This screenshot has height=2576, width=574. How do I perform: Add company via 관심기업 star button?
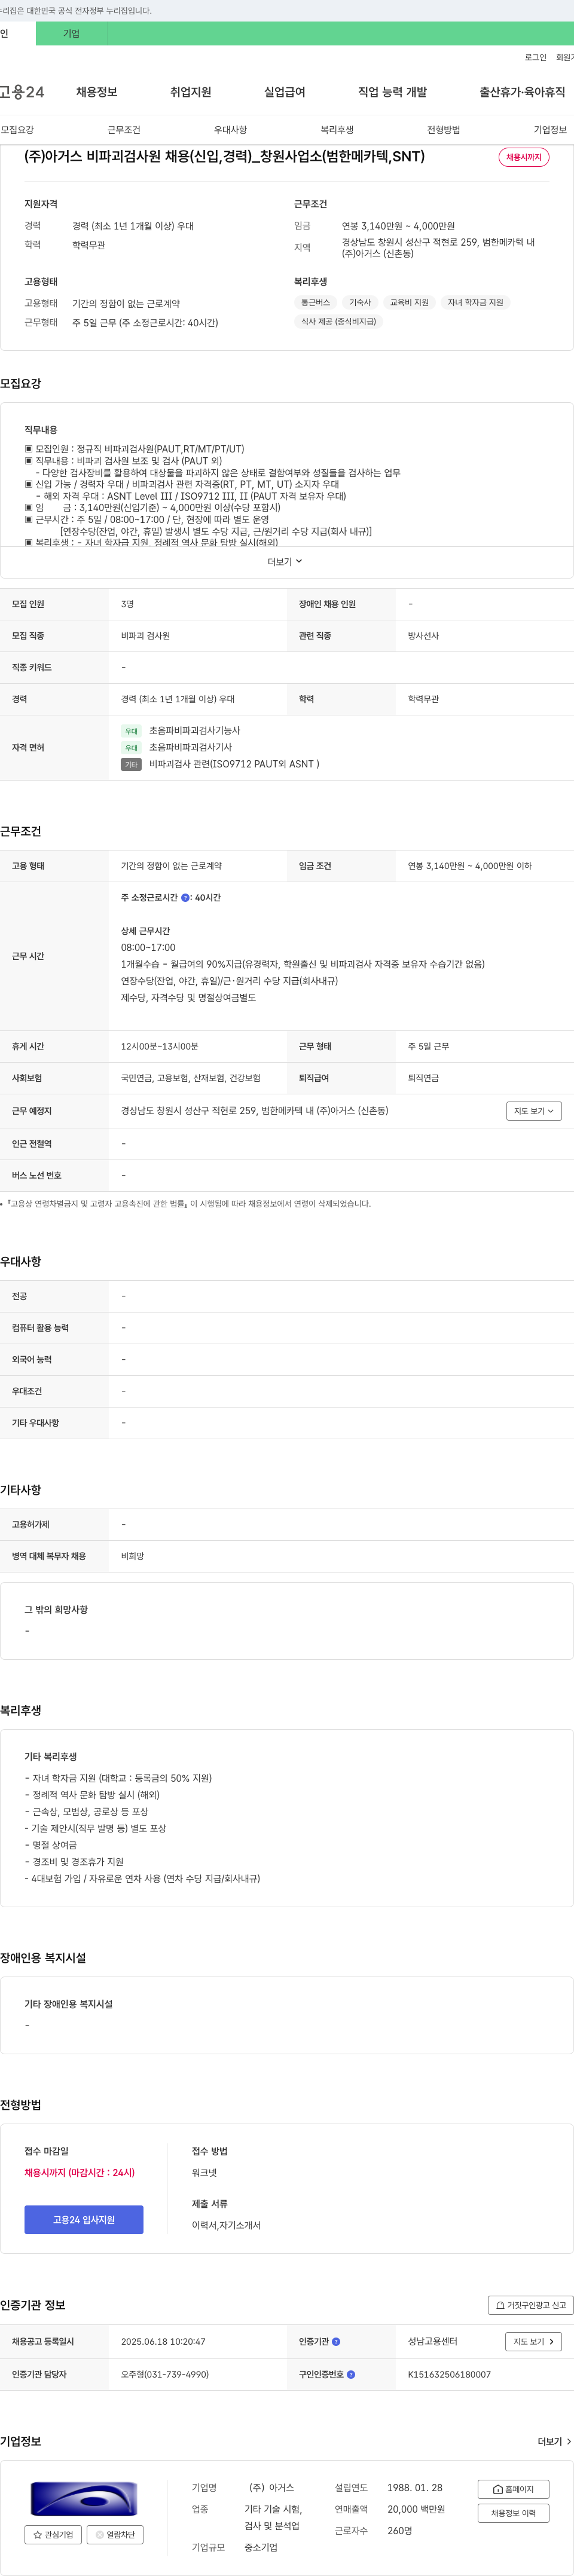click(54, 2534)
